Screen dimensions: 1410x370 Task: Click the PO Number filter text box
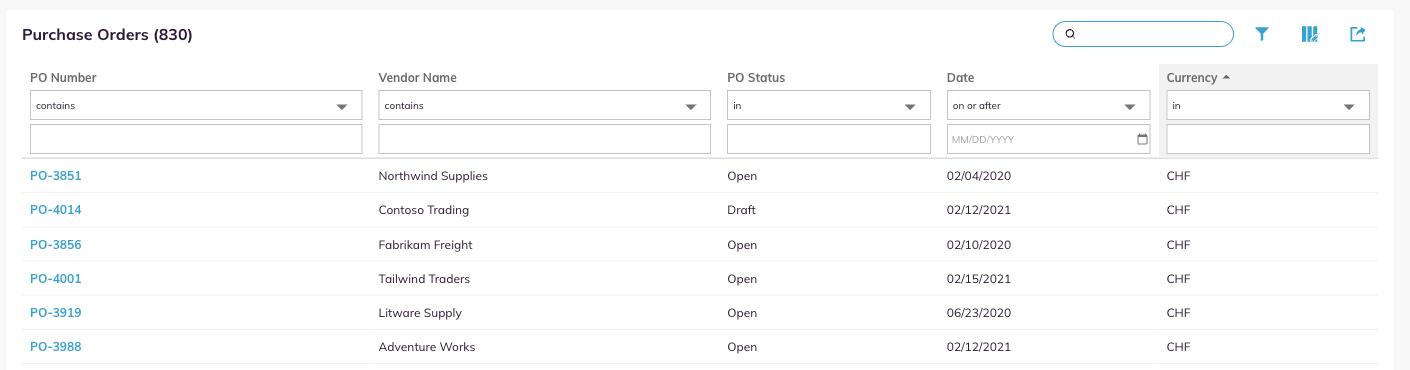196,139
